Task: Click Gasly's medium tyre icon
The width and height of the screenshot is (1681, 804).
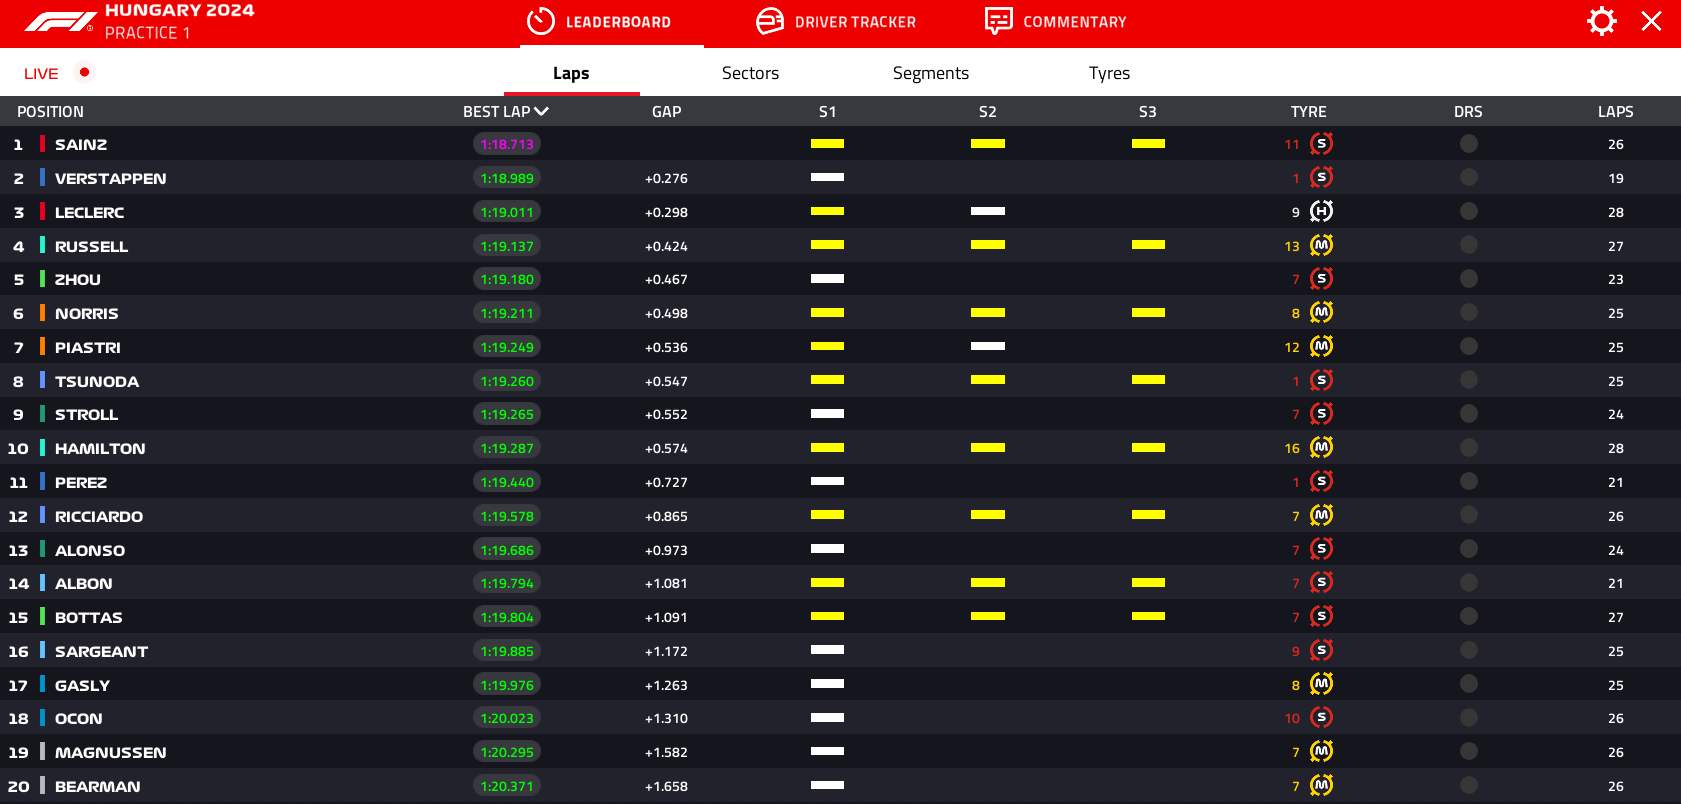Action: tap(1321, 684)
